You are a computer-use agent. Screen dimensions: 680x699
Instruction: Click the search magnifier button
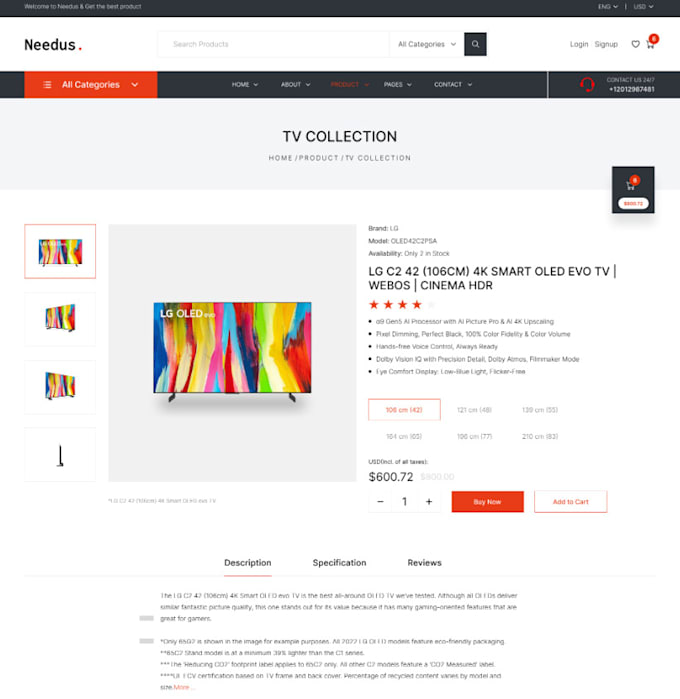pyautogui.click(x=475, y=44)
